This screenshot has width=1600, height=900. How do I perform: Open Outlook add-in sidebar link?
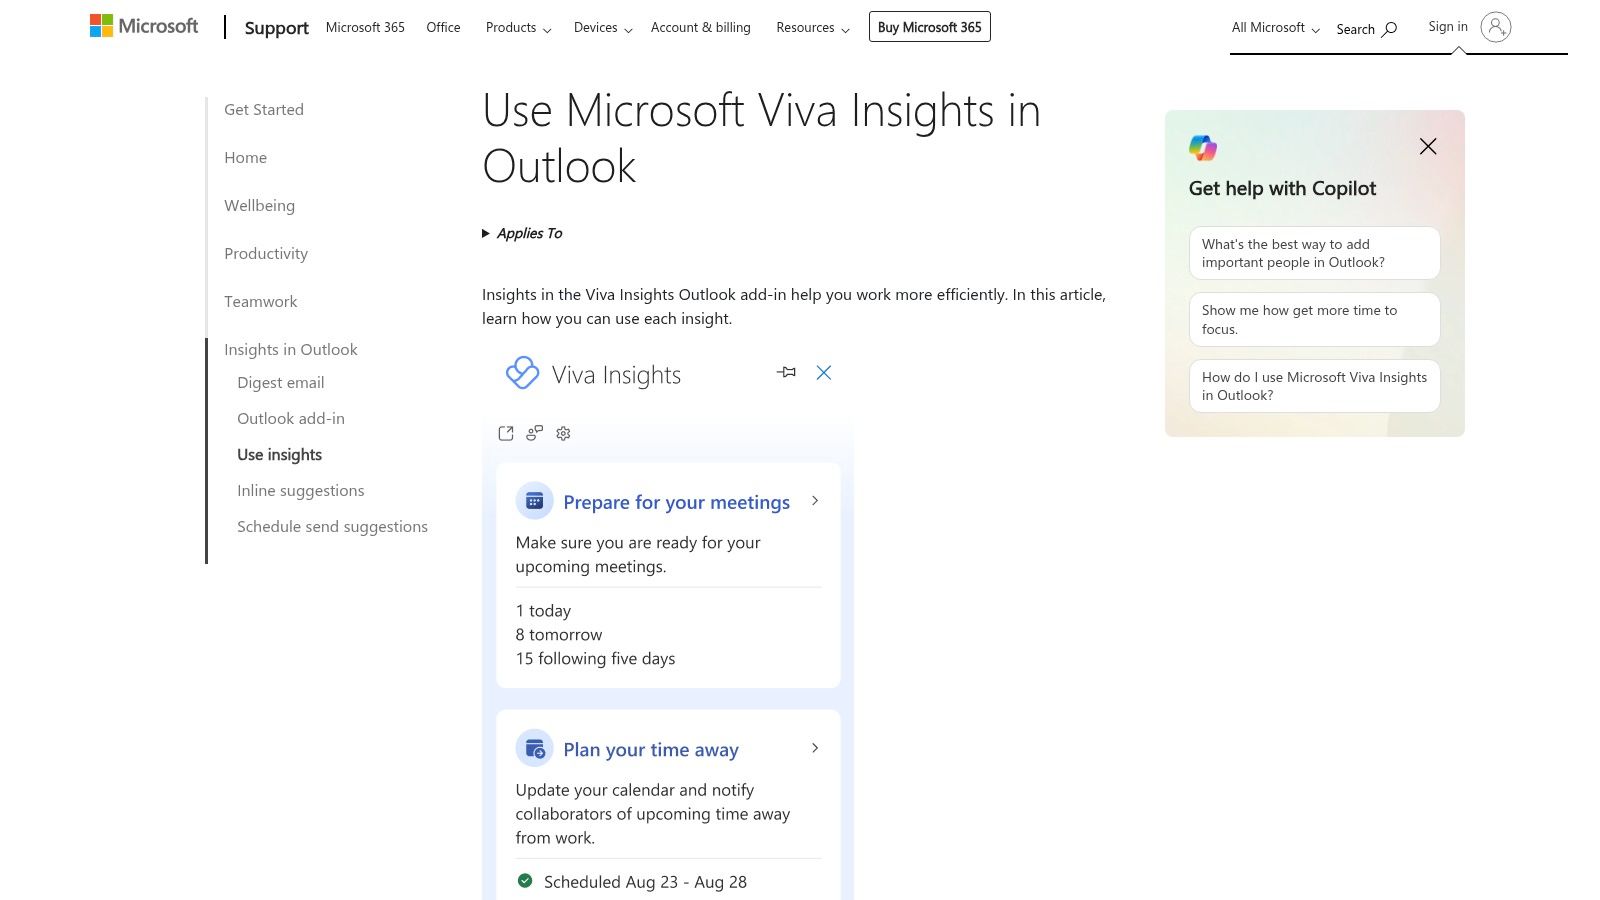[291, 419]
